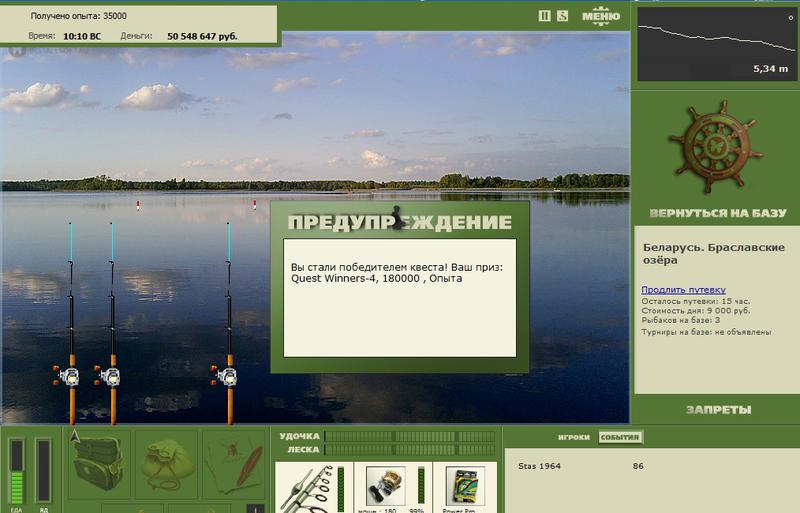Click the food level gauge

(17, 471)
